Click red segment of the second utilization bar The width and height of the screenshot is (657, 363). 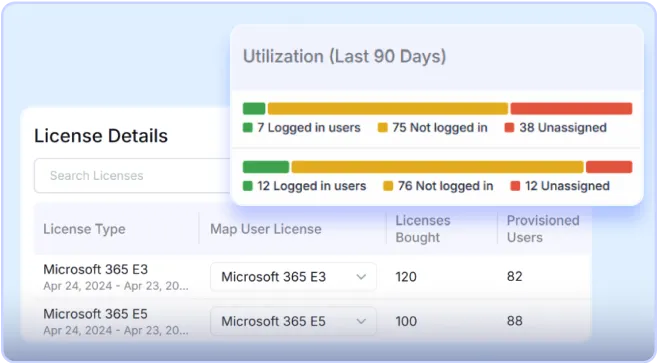point(609,167)
